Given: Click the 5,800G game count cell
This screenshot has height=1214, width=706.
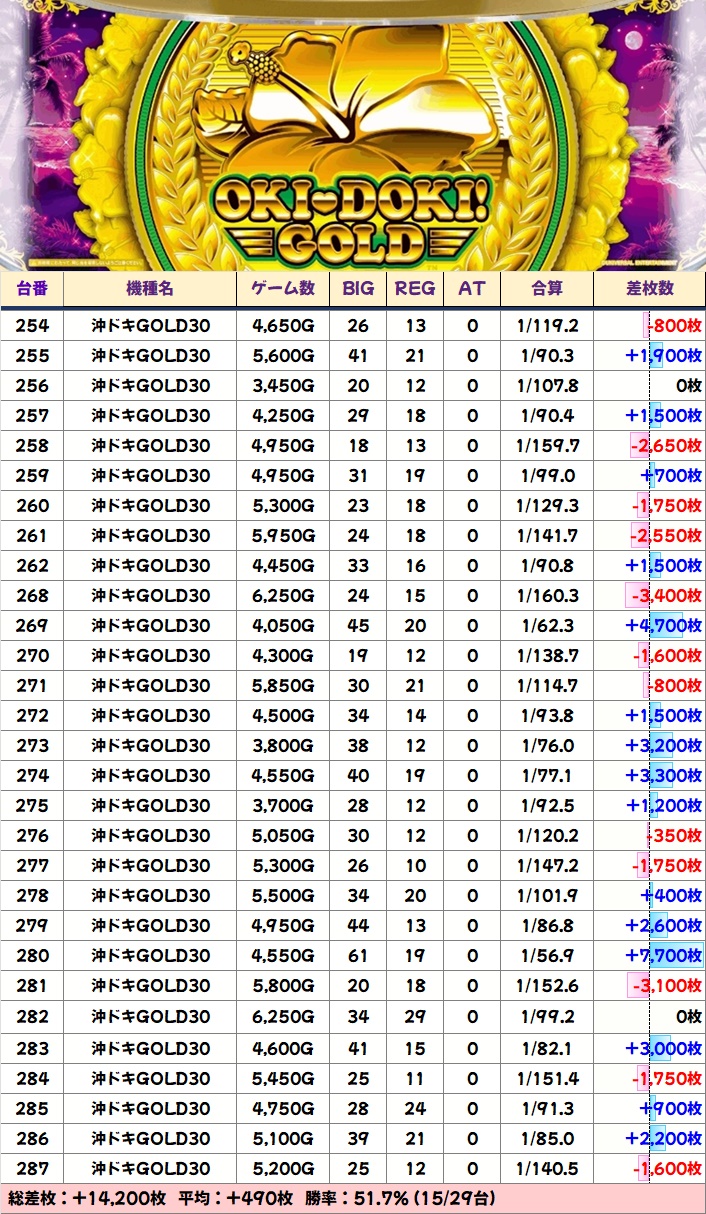Looking at the screenshot, I should click(x=283, y=986).
